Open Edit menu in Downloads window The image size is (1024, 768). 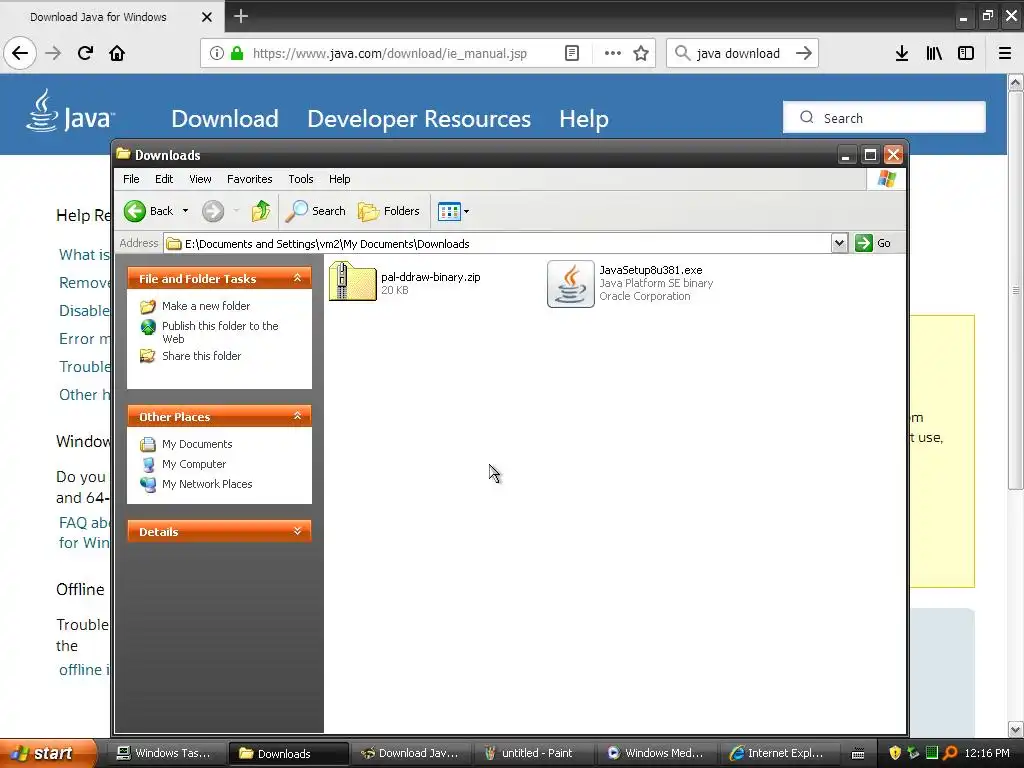click(x=164, y=179)
